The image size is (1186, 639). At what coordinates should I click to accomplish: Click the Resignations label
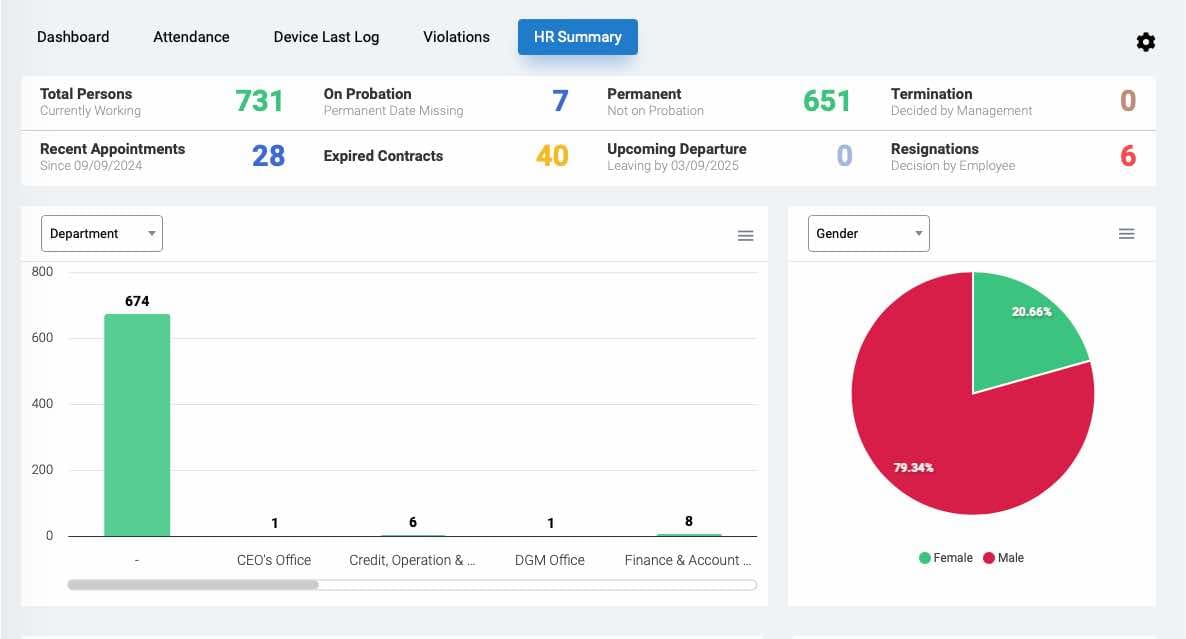[935, 149]
